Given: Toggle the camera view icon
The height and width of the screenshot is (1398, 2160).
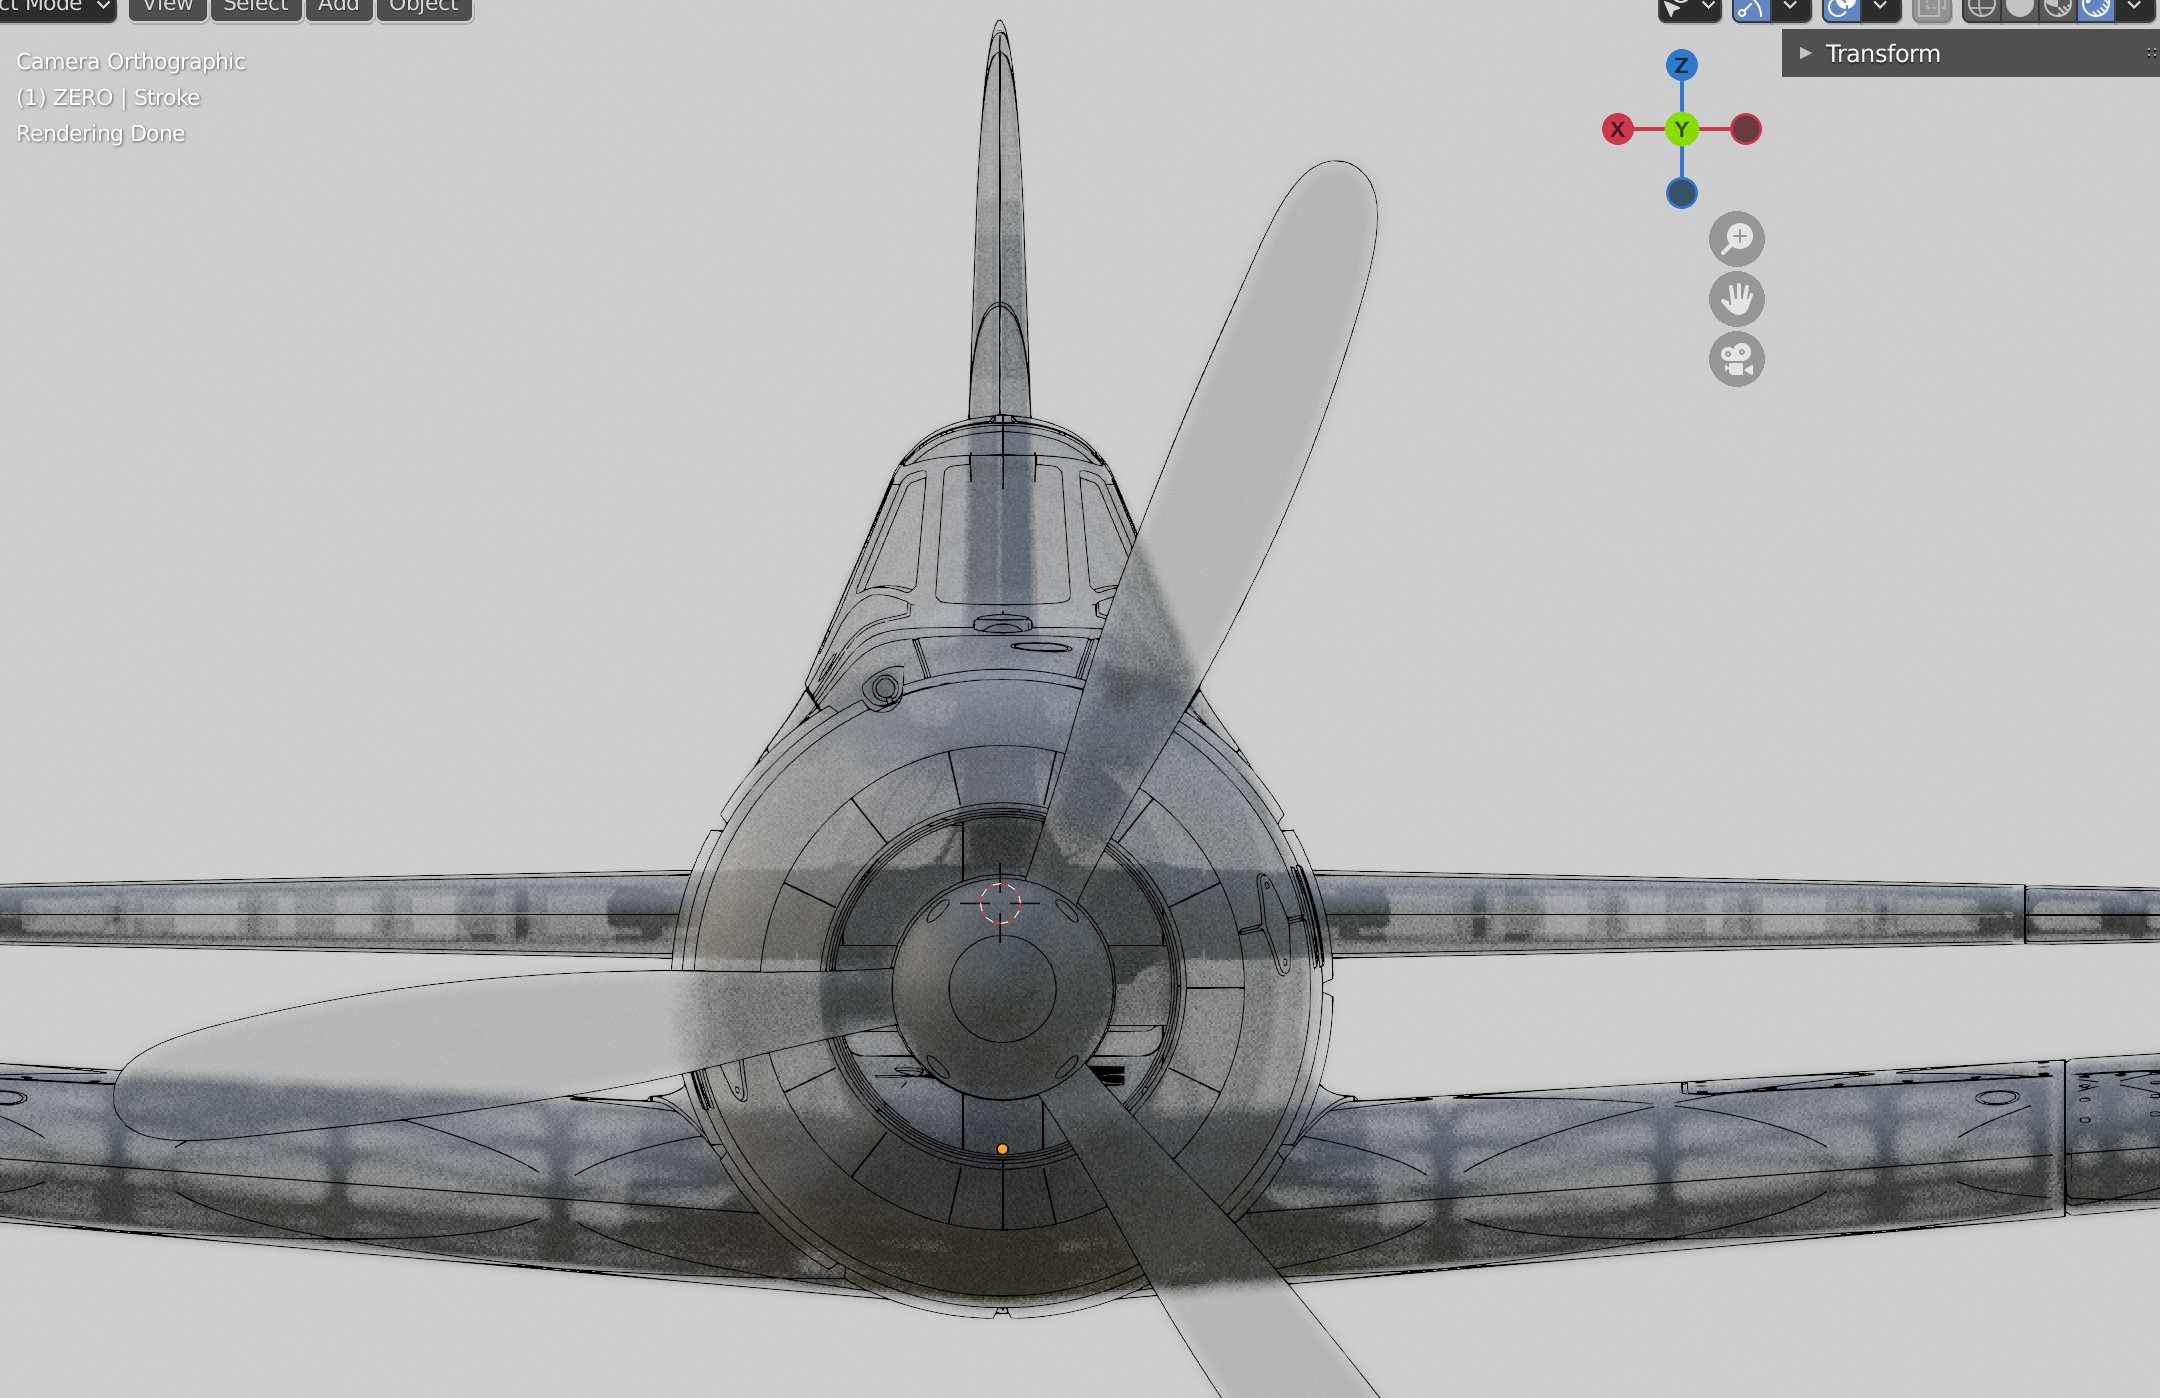Looking at the screenshot, I should click(1737, 359).
